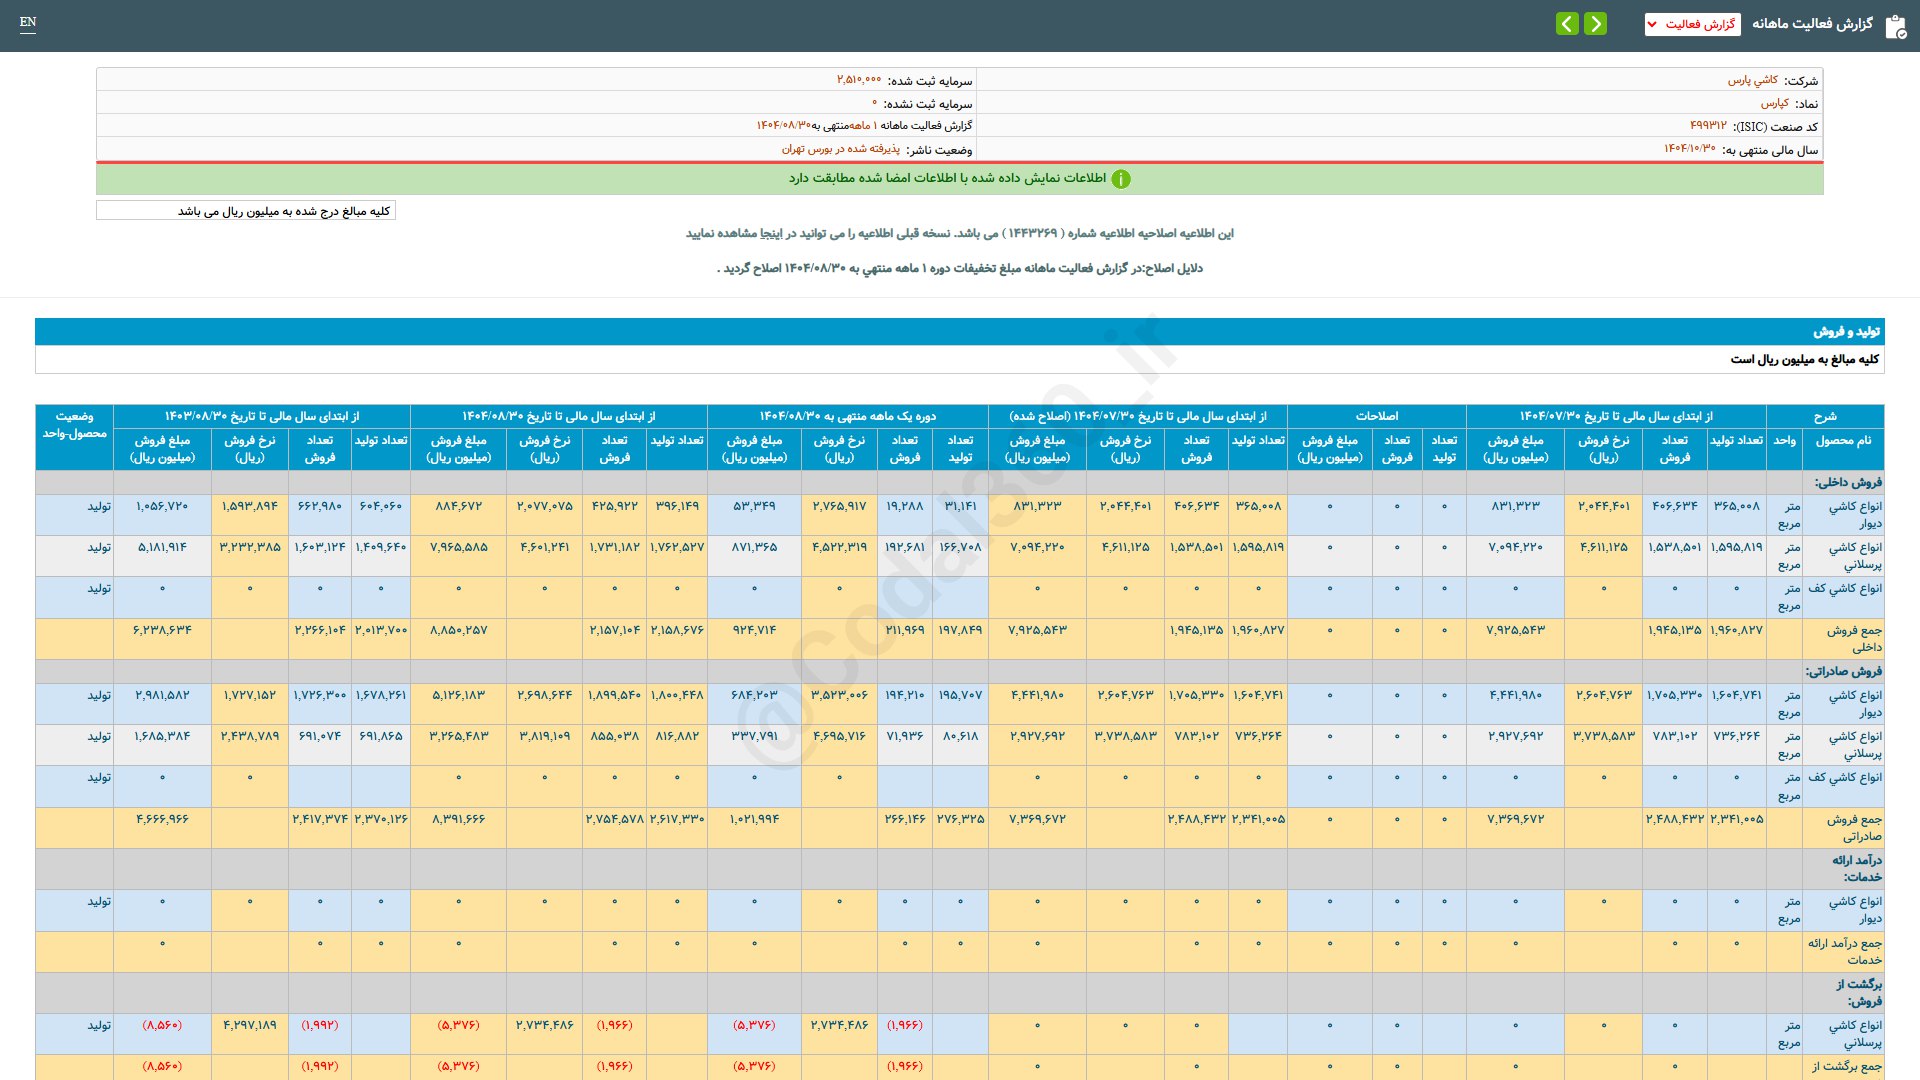This screenshot has width=1920, height=1080.
Task: Click the تولید و فروش section header
Action: (1846, 331)
